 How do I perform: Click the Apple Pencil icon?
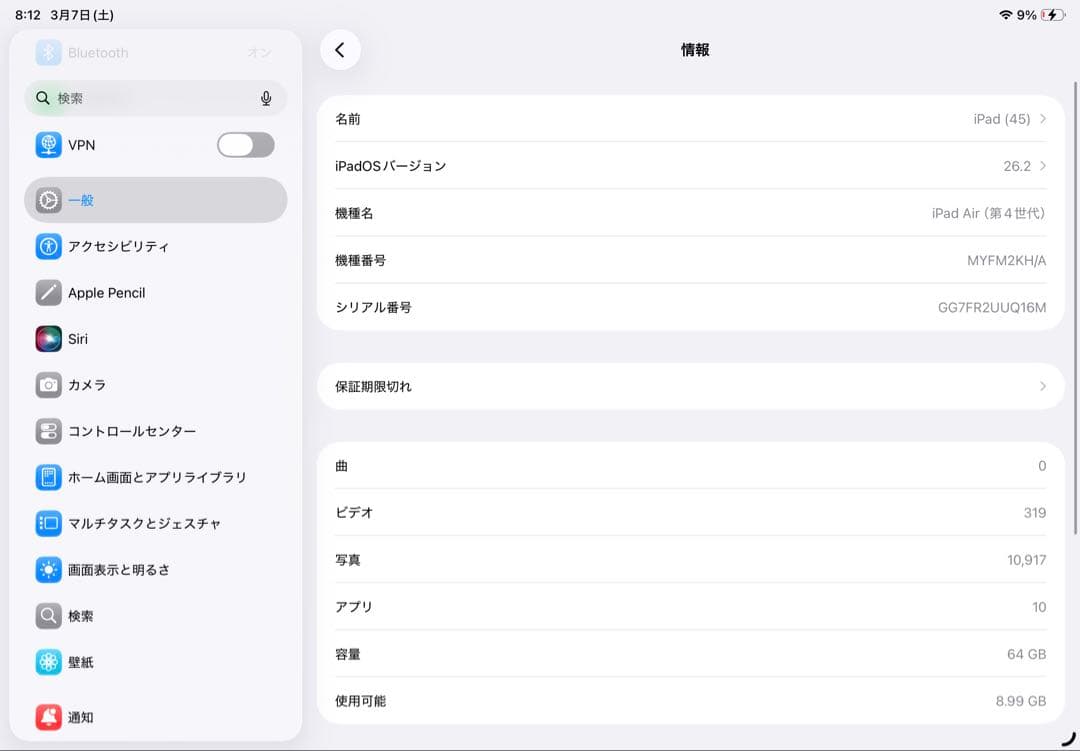[48, 293]
